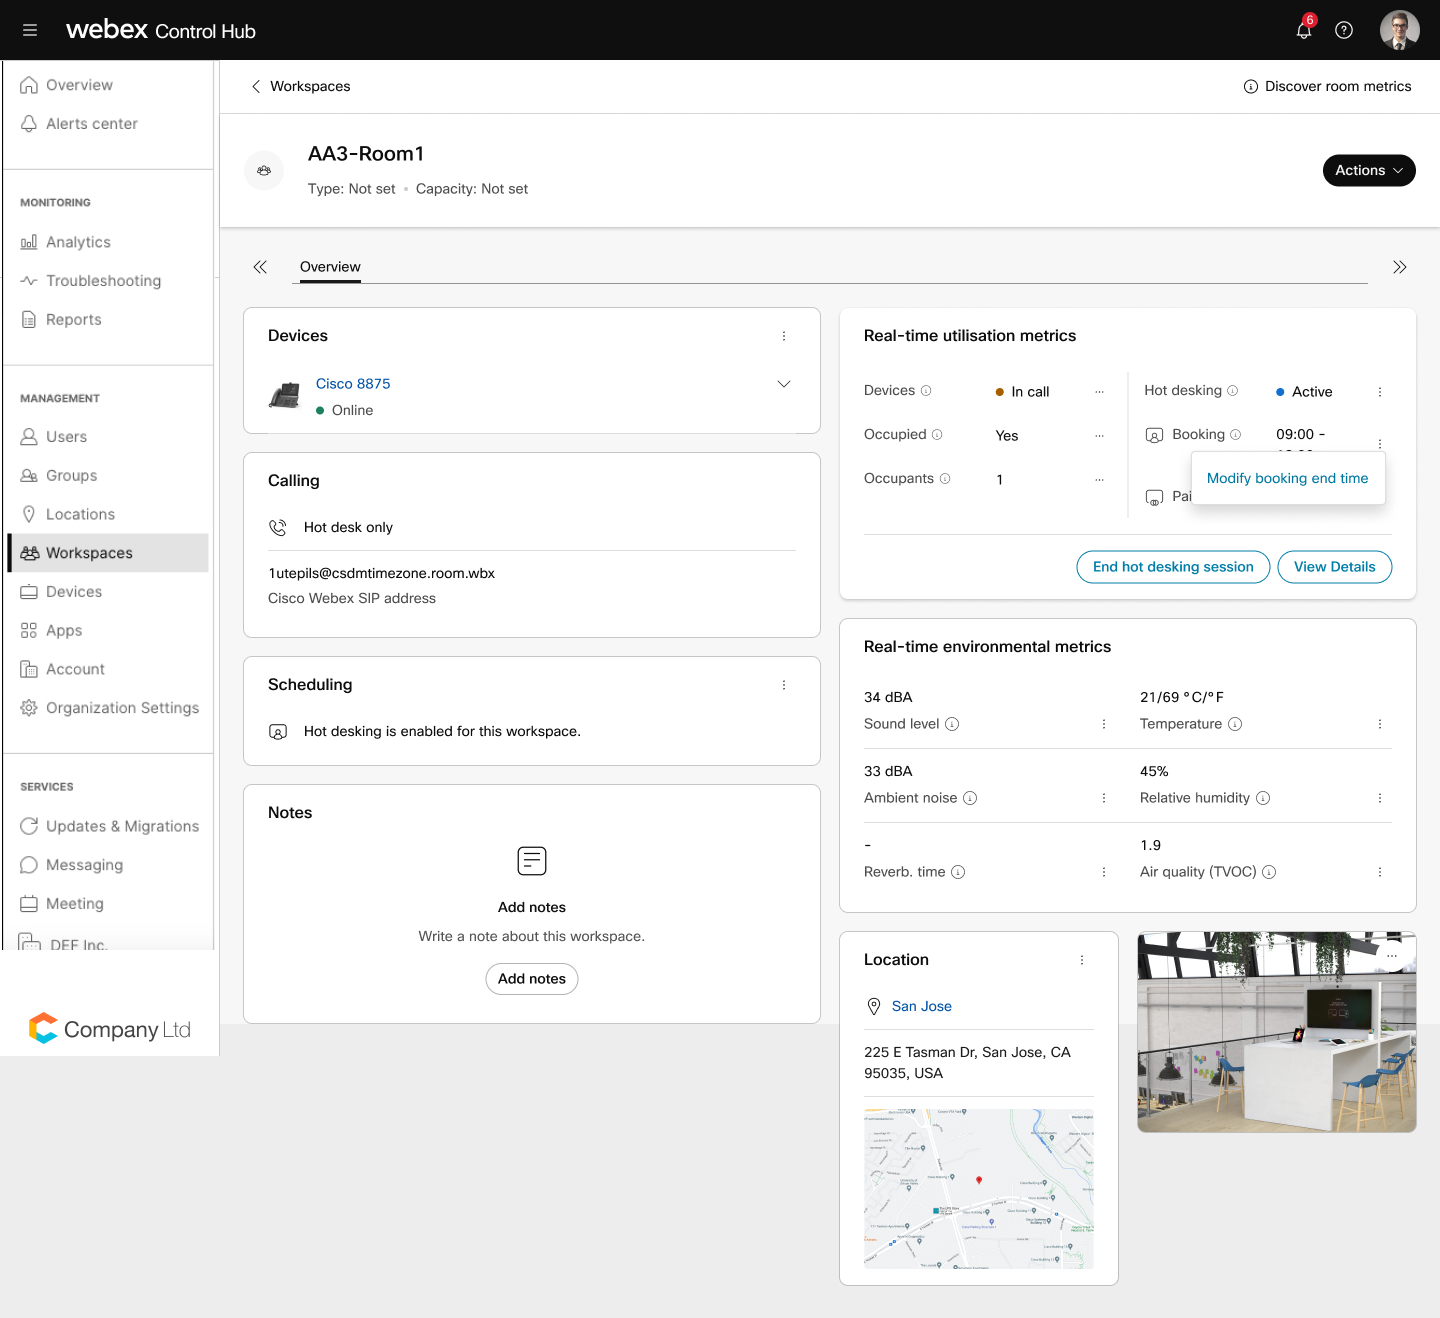Open Updates & Migrations service
The image size is (1440, 1318).
(108, 826)
